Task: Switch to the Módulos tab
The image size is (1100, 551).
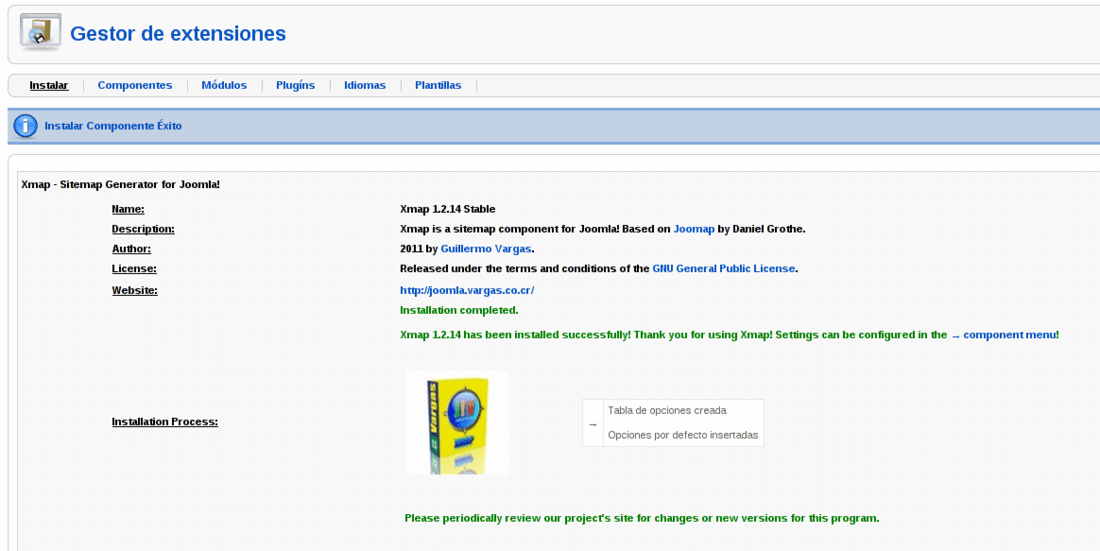Action: (224, 85)
